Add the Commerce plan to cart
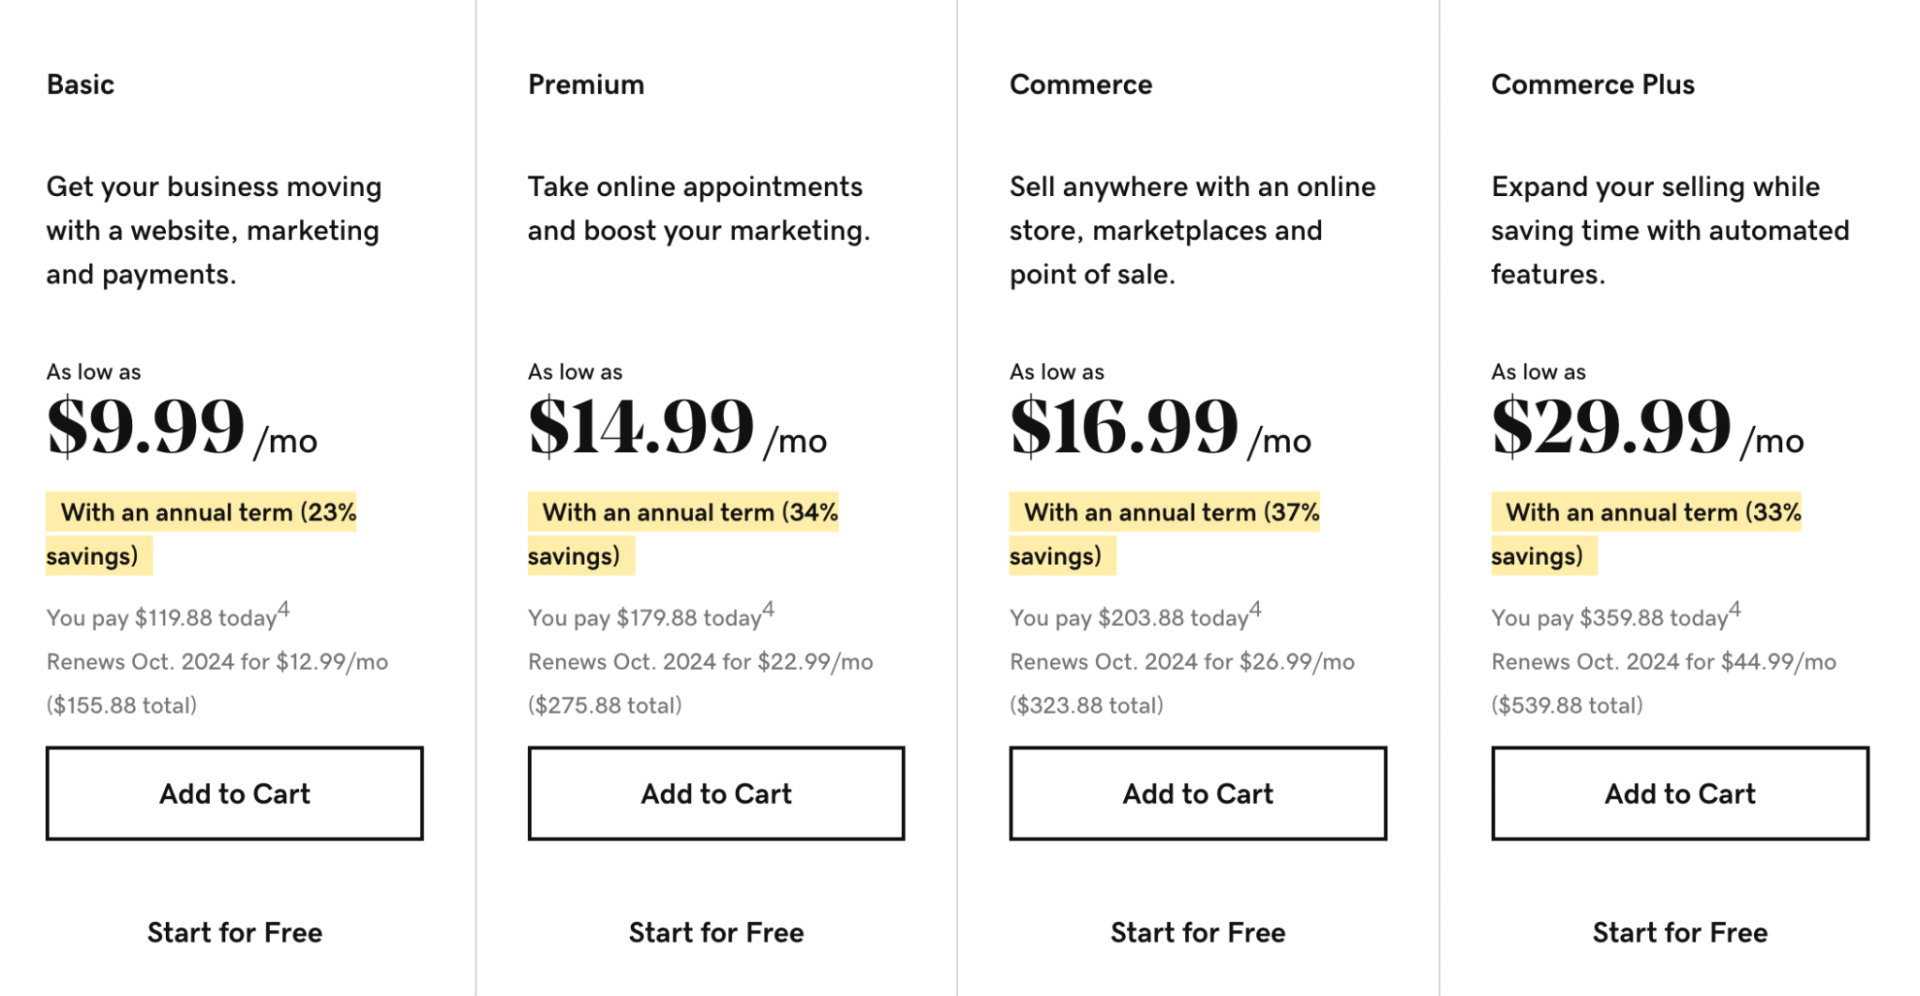Screen dimensions: 1920x996 click(1198, 793)
